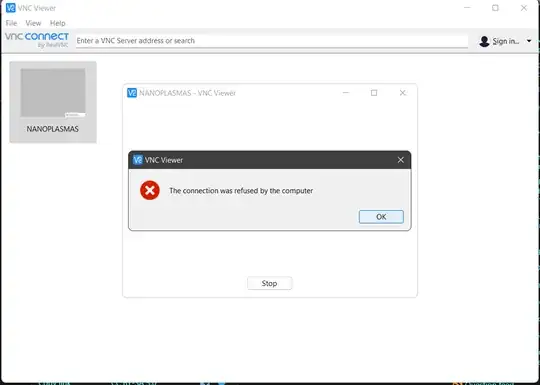Minimize the NANOPLASMAS - VNC Viewer window
540x385 pixels.
coord(346,93)
